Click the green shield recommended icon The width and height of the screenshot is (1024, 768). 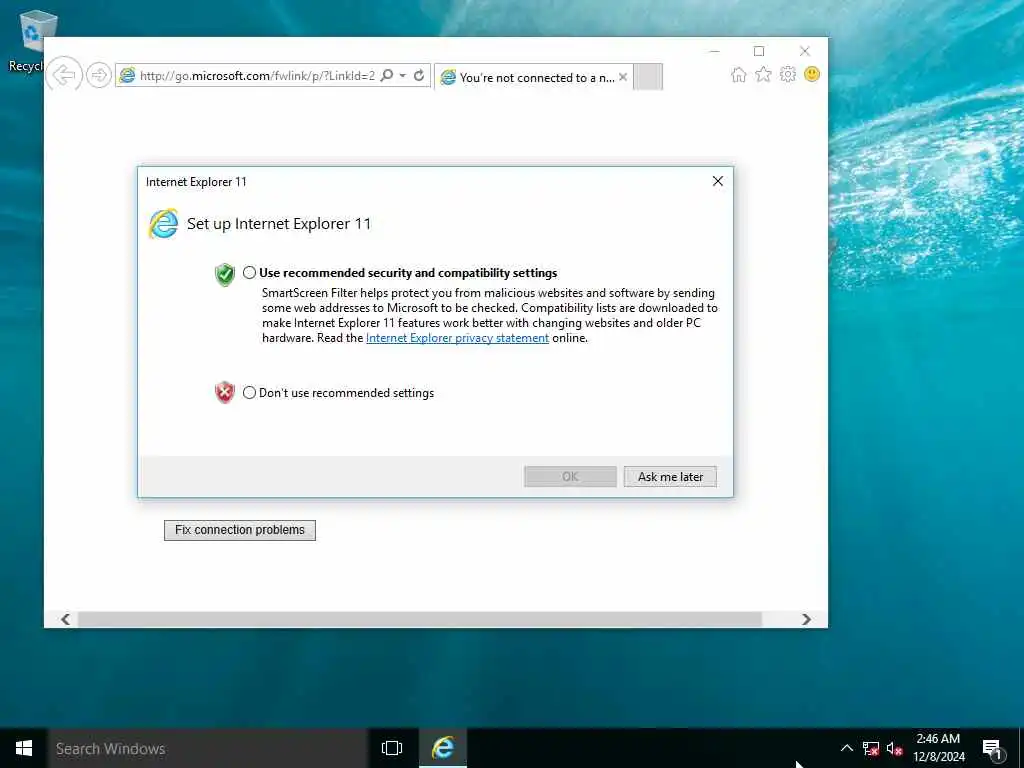225,274
